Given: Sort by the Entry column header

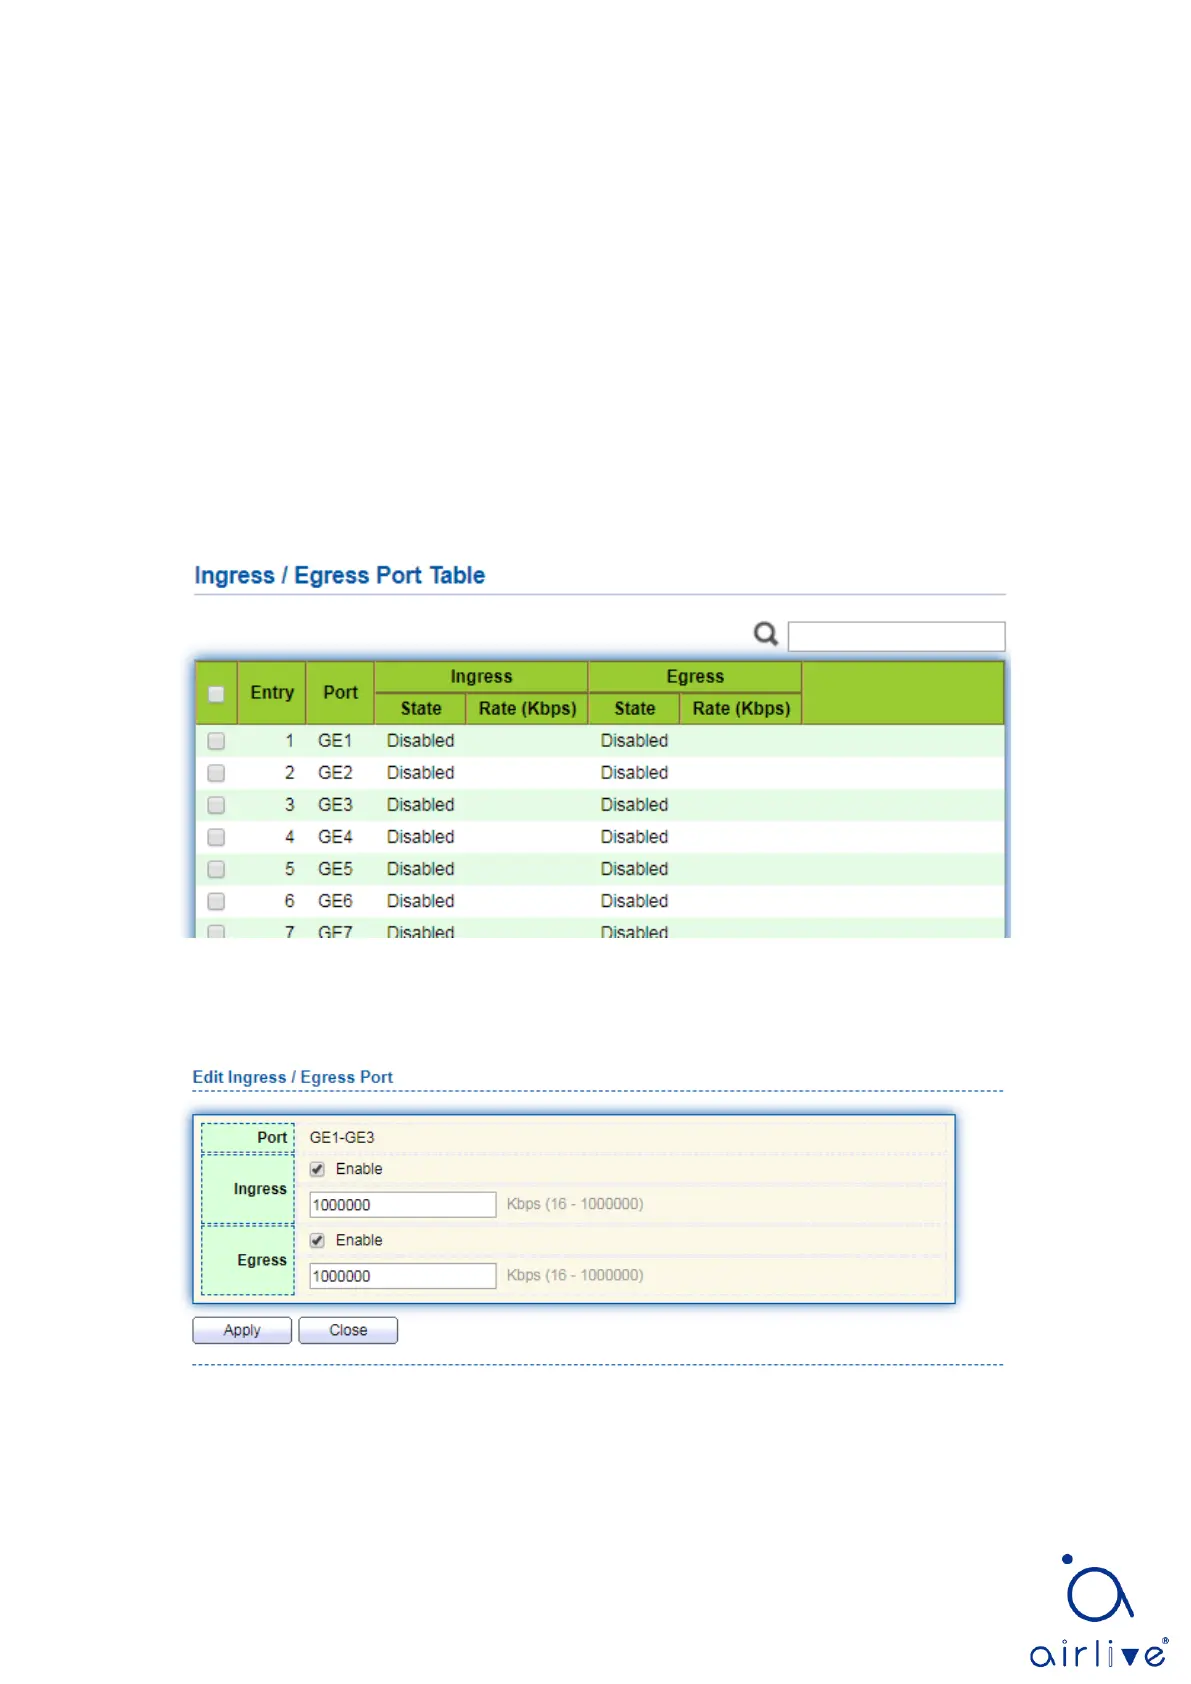Looking at the screenshot, I should coord(272,692).
